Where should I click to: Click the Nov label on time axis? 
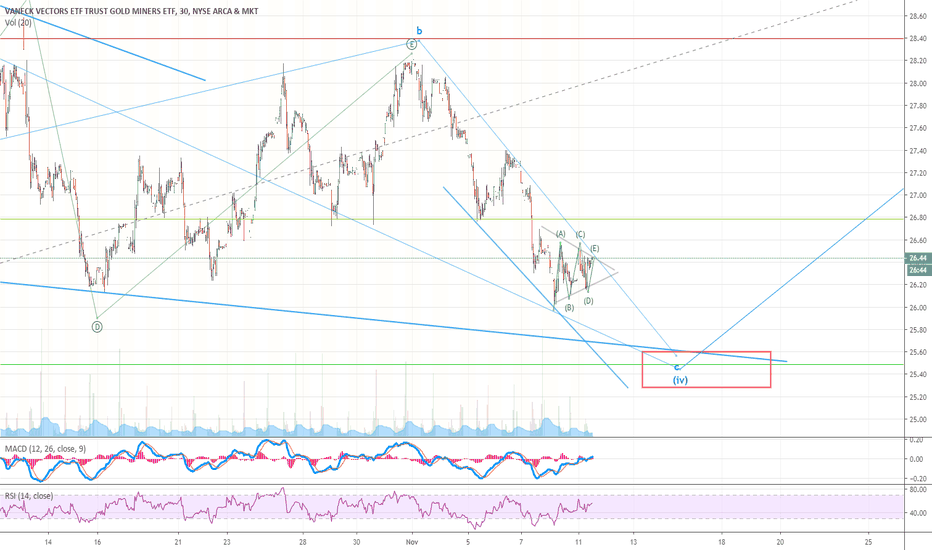click(x=411, y=542)
